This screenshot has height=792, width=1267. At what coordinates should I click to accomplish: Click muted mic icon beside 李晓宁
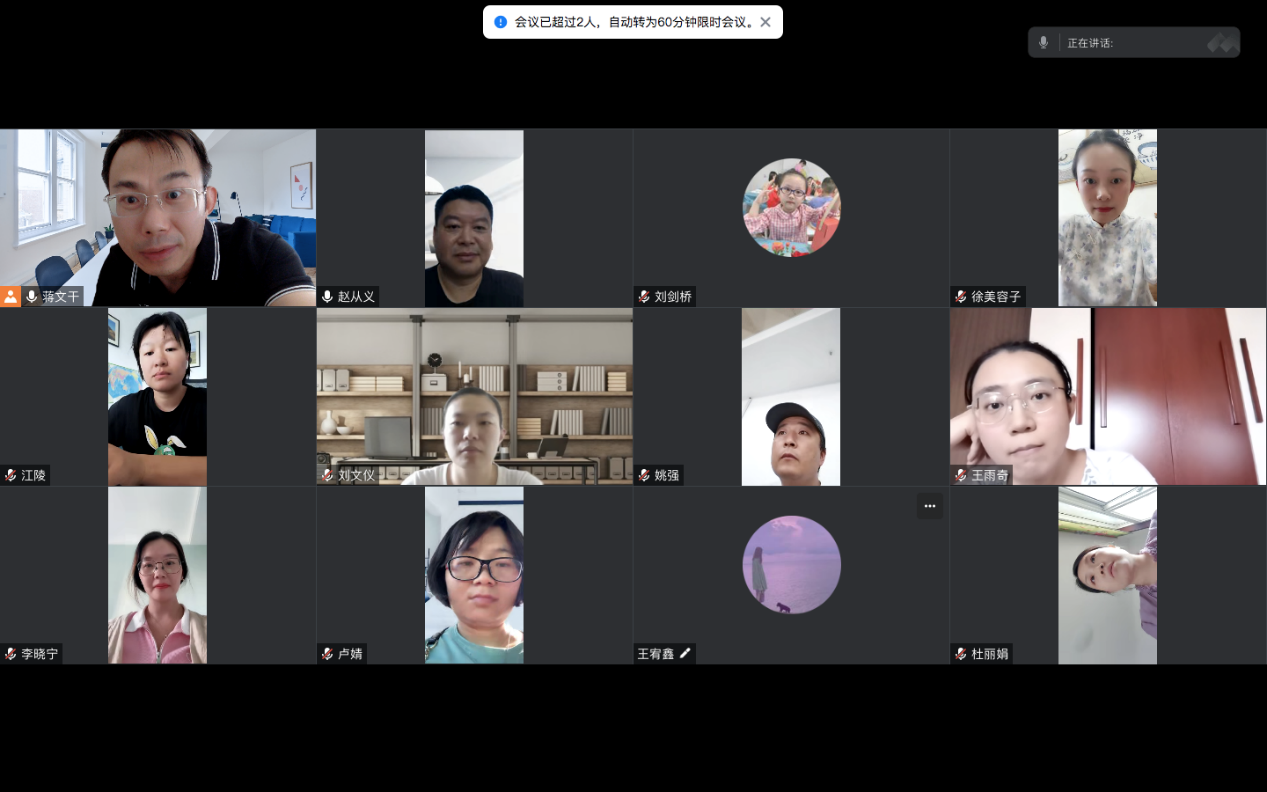coord(11,654)
